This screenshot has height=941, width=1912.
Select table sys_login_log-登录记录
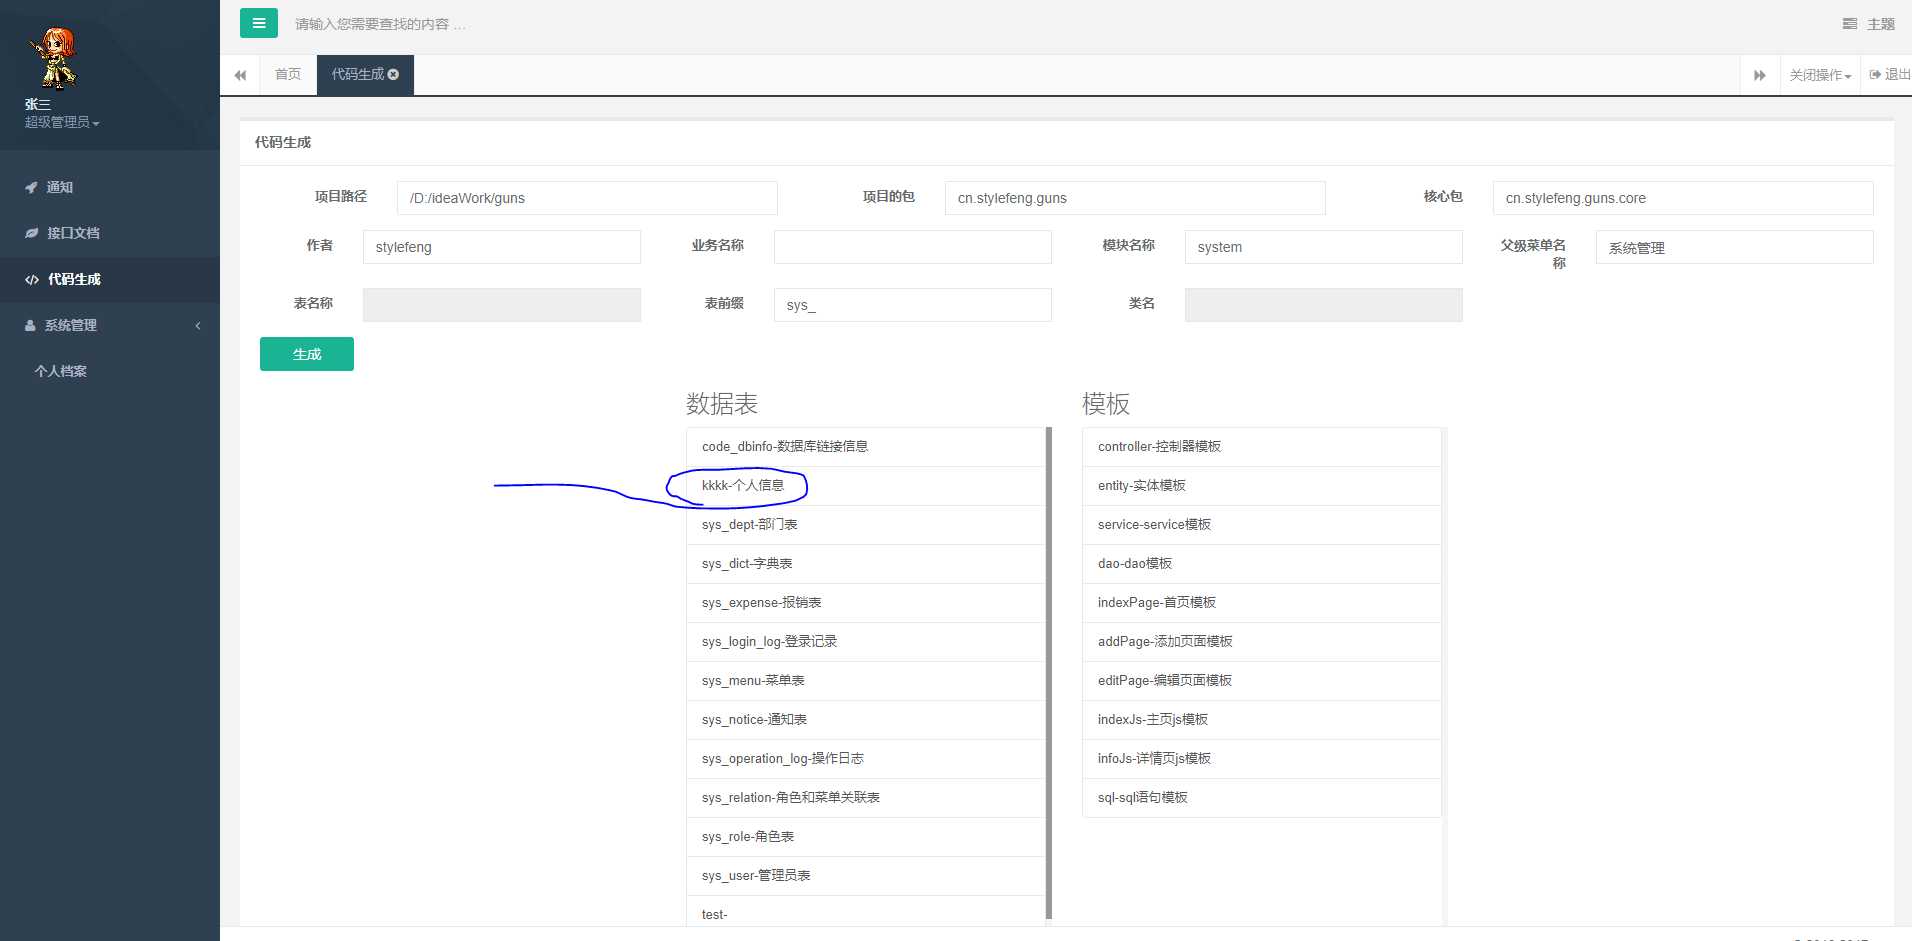point(866,642)
